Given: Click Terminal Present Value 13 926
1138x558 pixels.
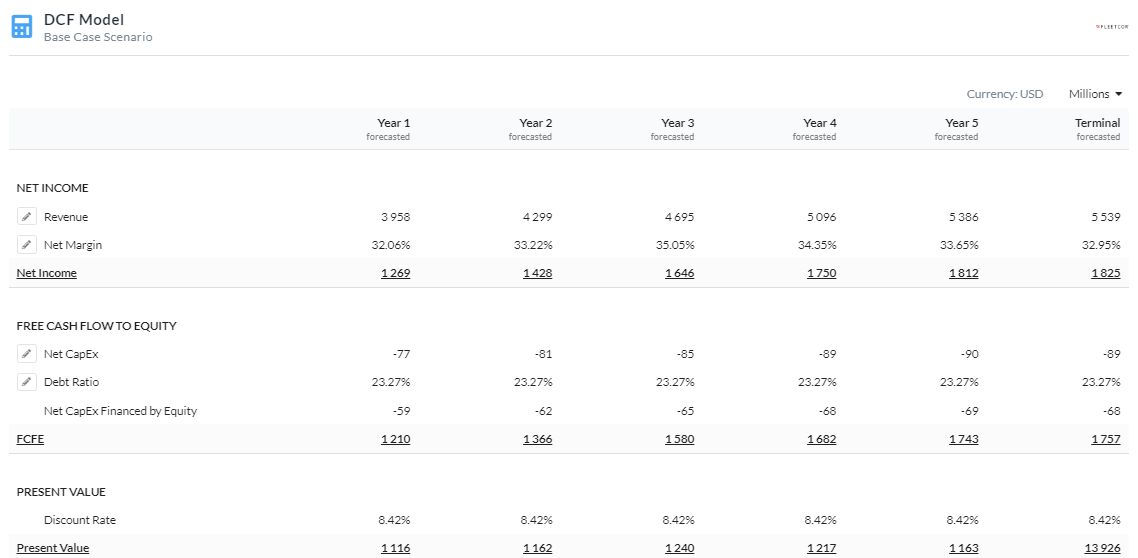Looking at the screenshot, I should tap(1102, 548).
